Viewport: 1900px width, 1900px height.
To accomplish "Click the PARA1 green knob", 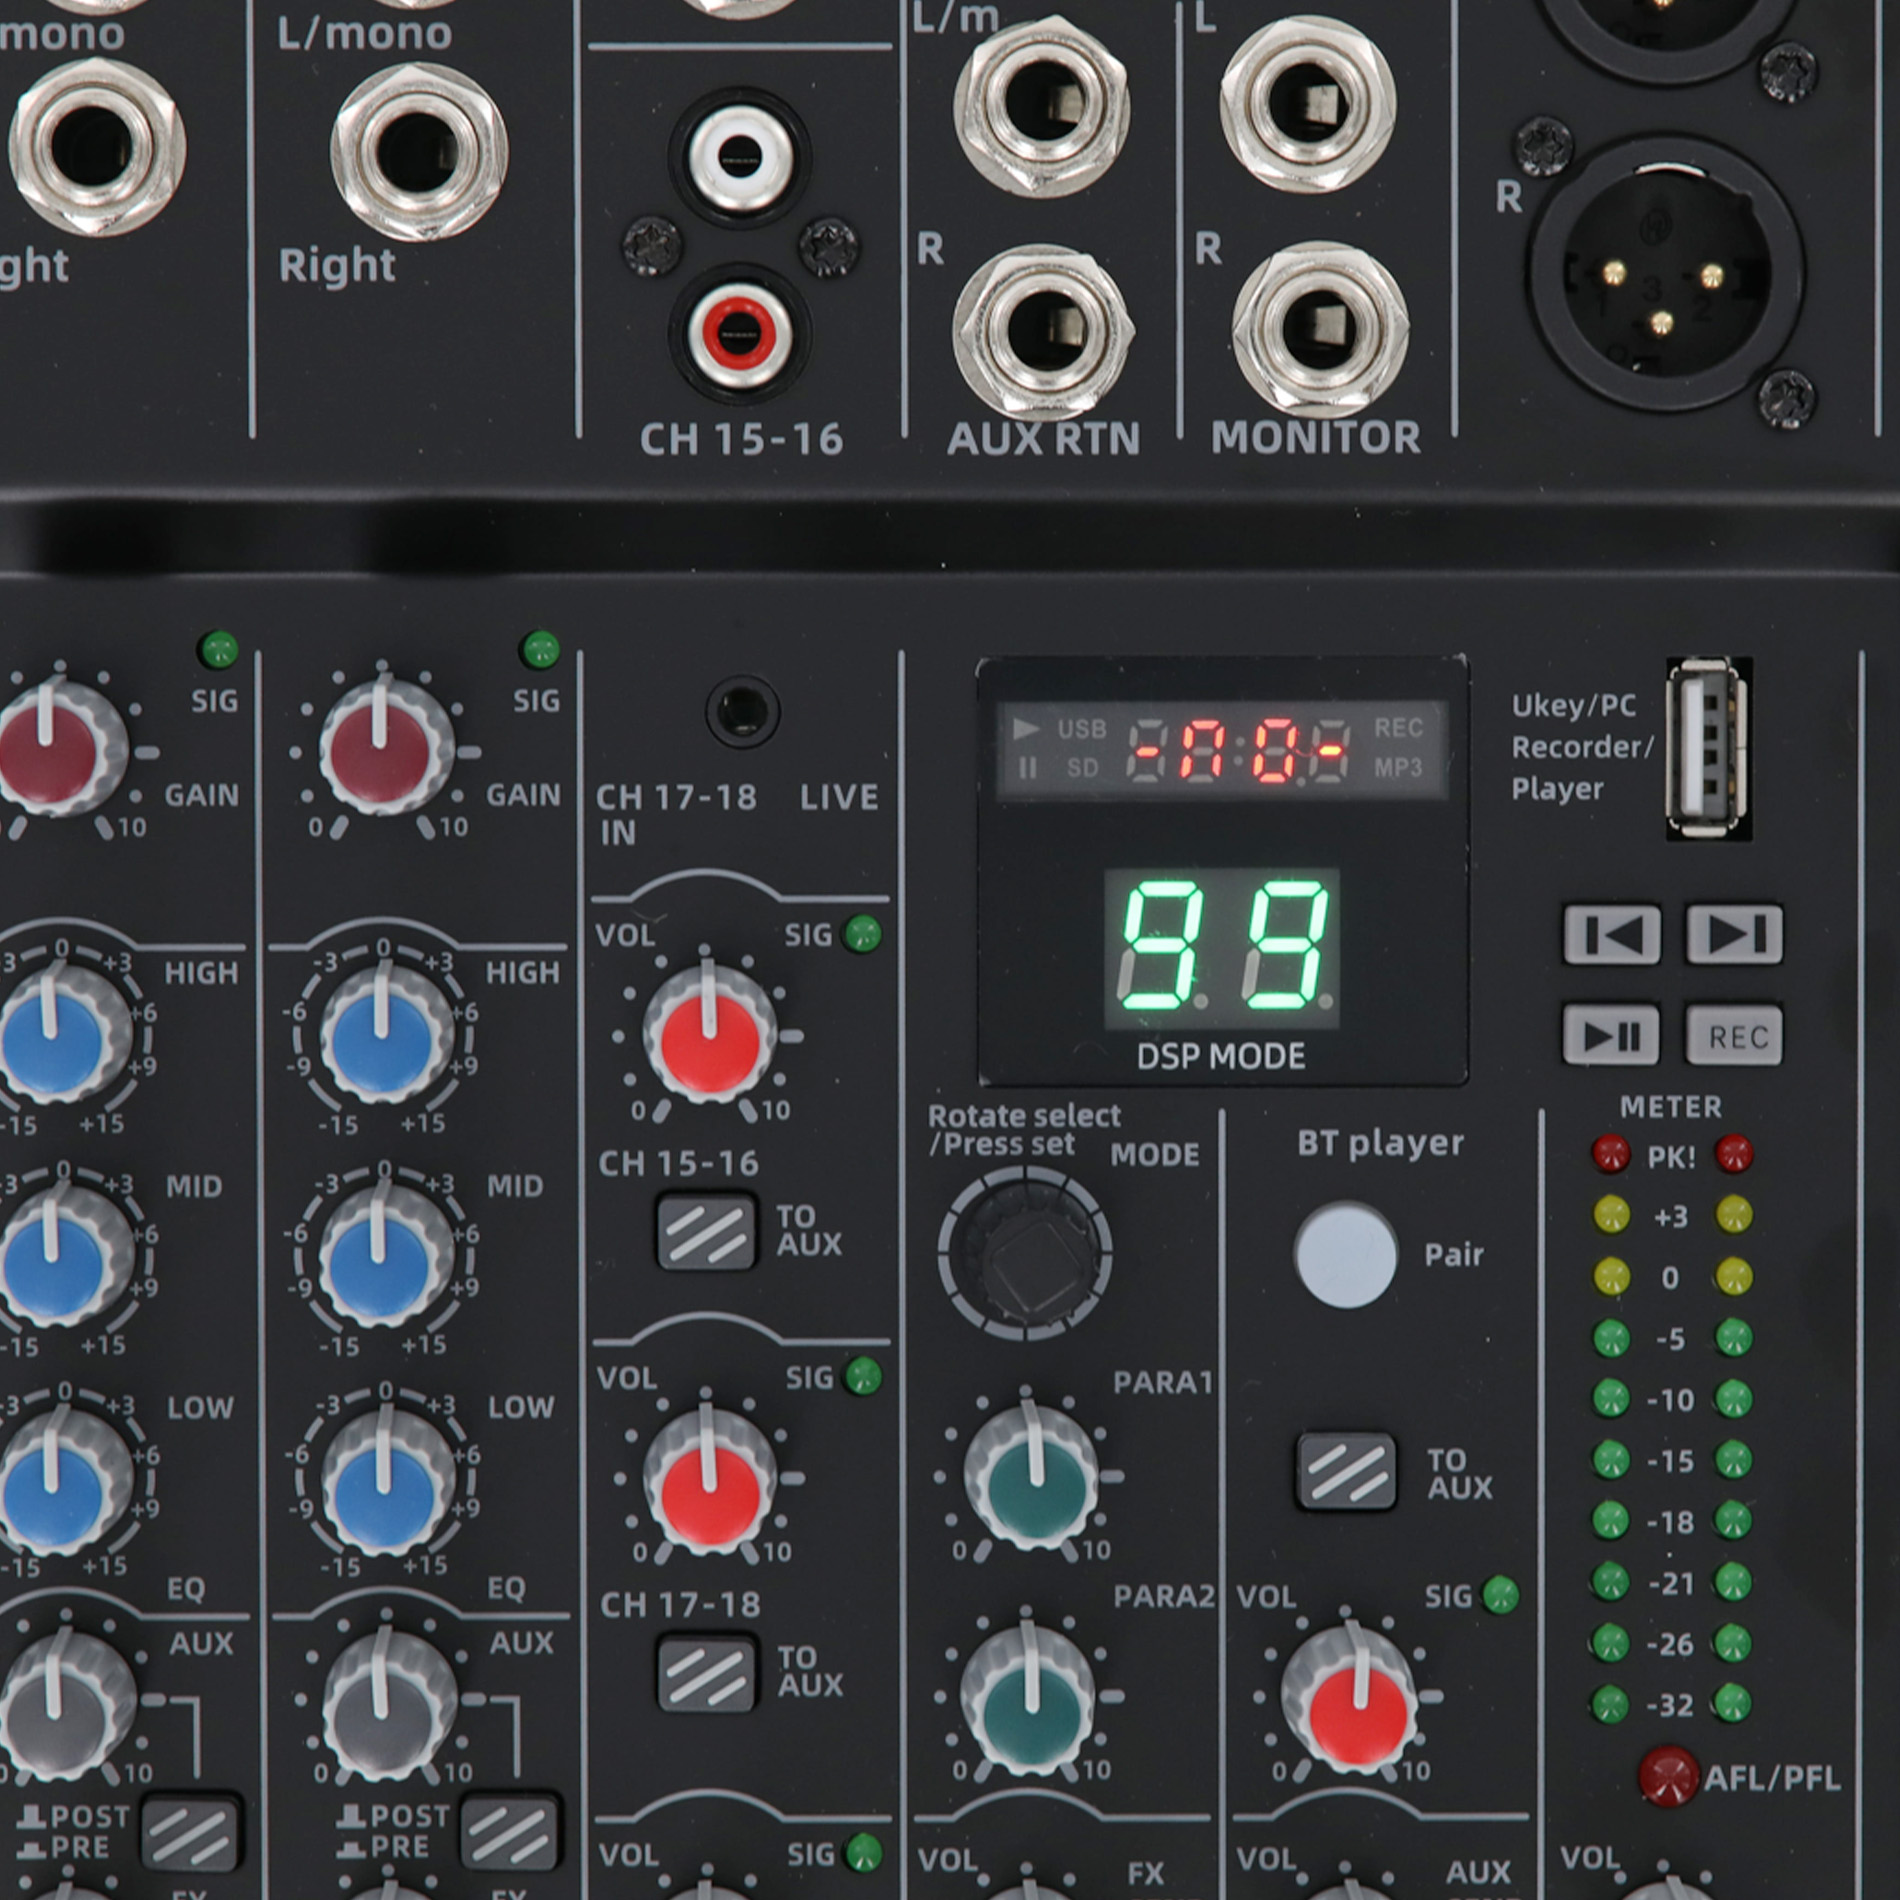I will tap(1032, 1476).
